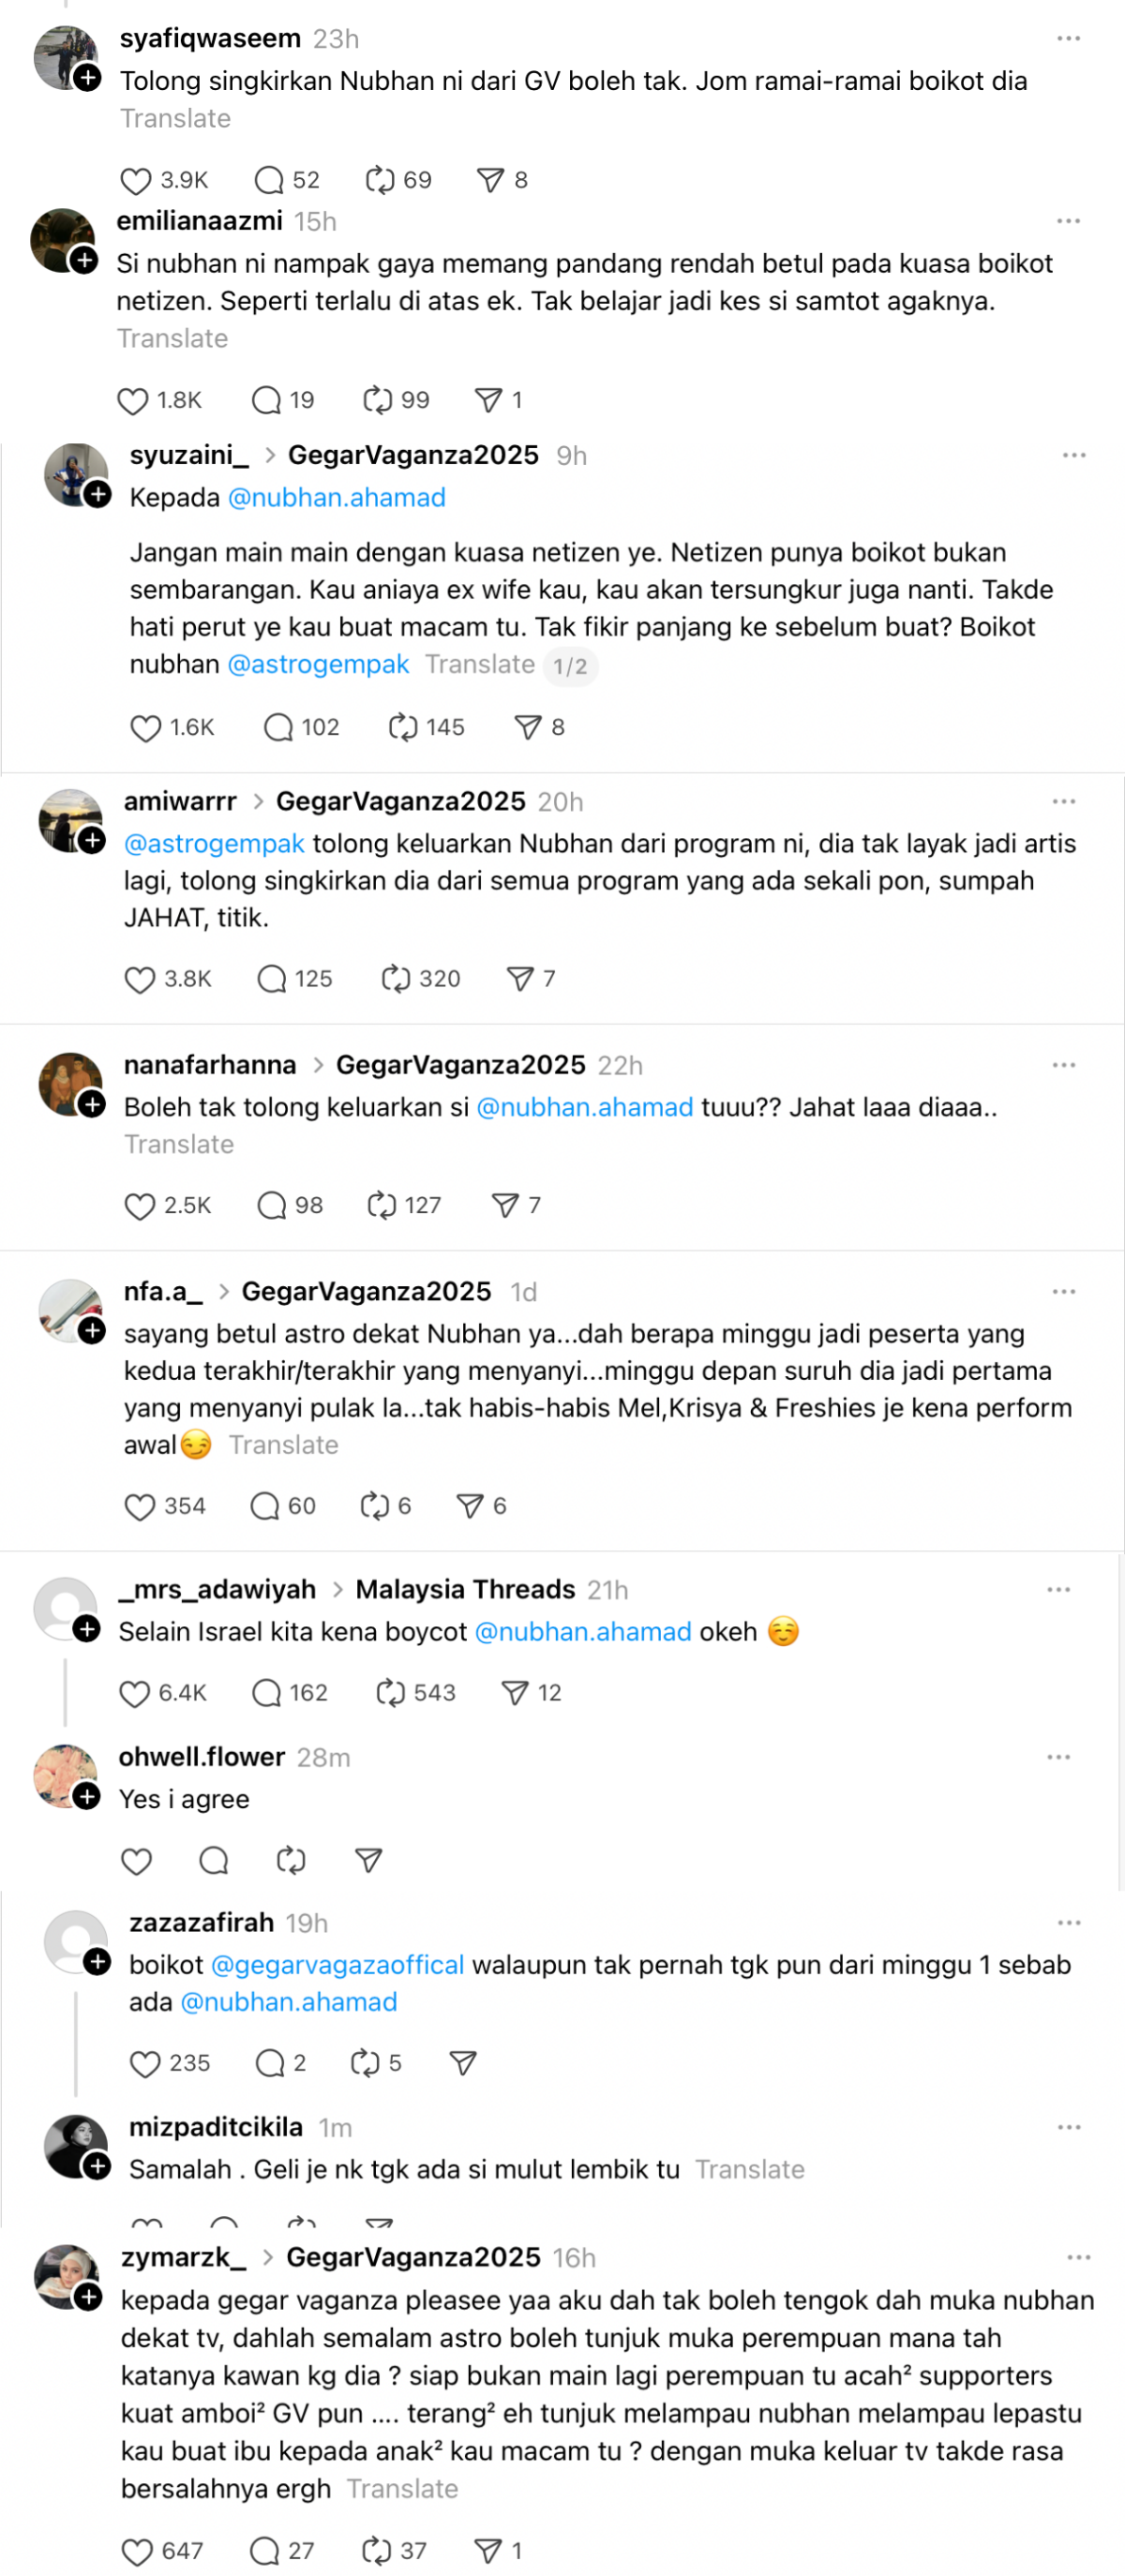1125x2576 pixels.
Task: Open the Malaysia Threads topic tag
Action: [x=465, y=1590]
